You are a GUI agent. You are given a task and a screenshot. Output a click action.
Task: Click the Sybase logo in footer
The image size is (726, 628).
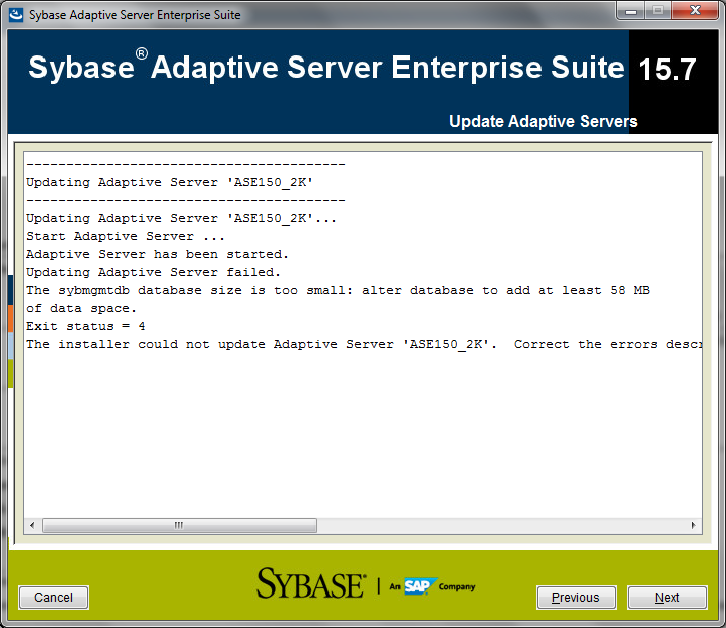coord(312,584)
